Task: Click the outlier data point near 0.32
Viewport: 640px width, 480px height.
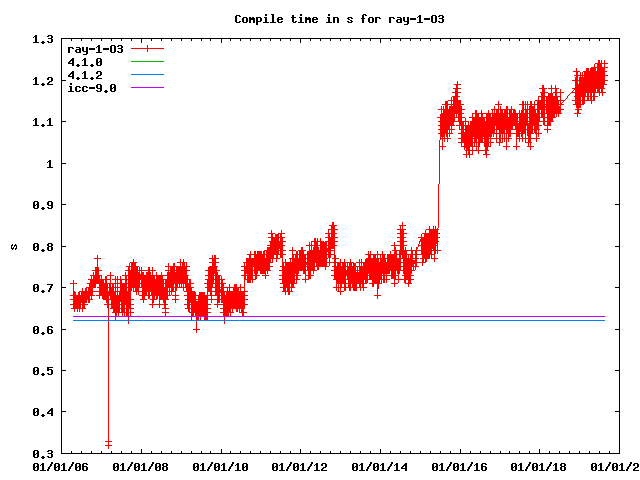Action: (108, 443)
